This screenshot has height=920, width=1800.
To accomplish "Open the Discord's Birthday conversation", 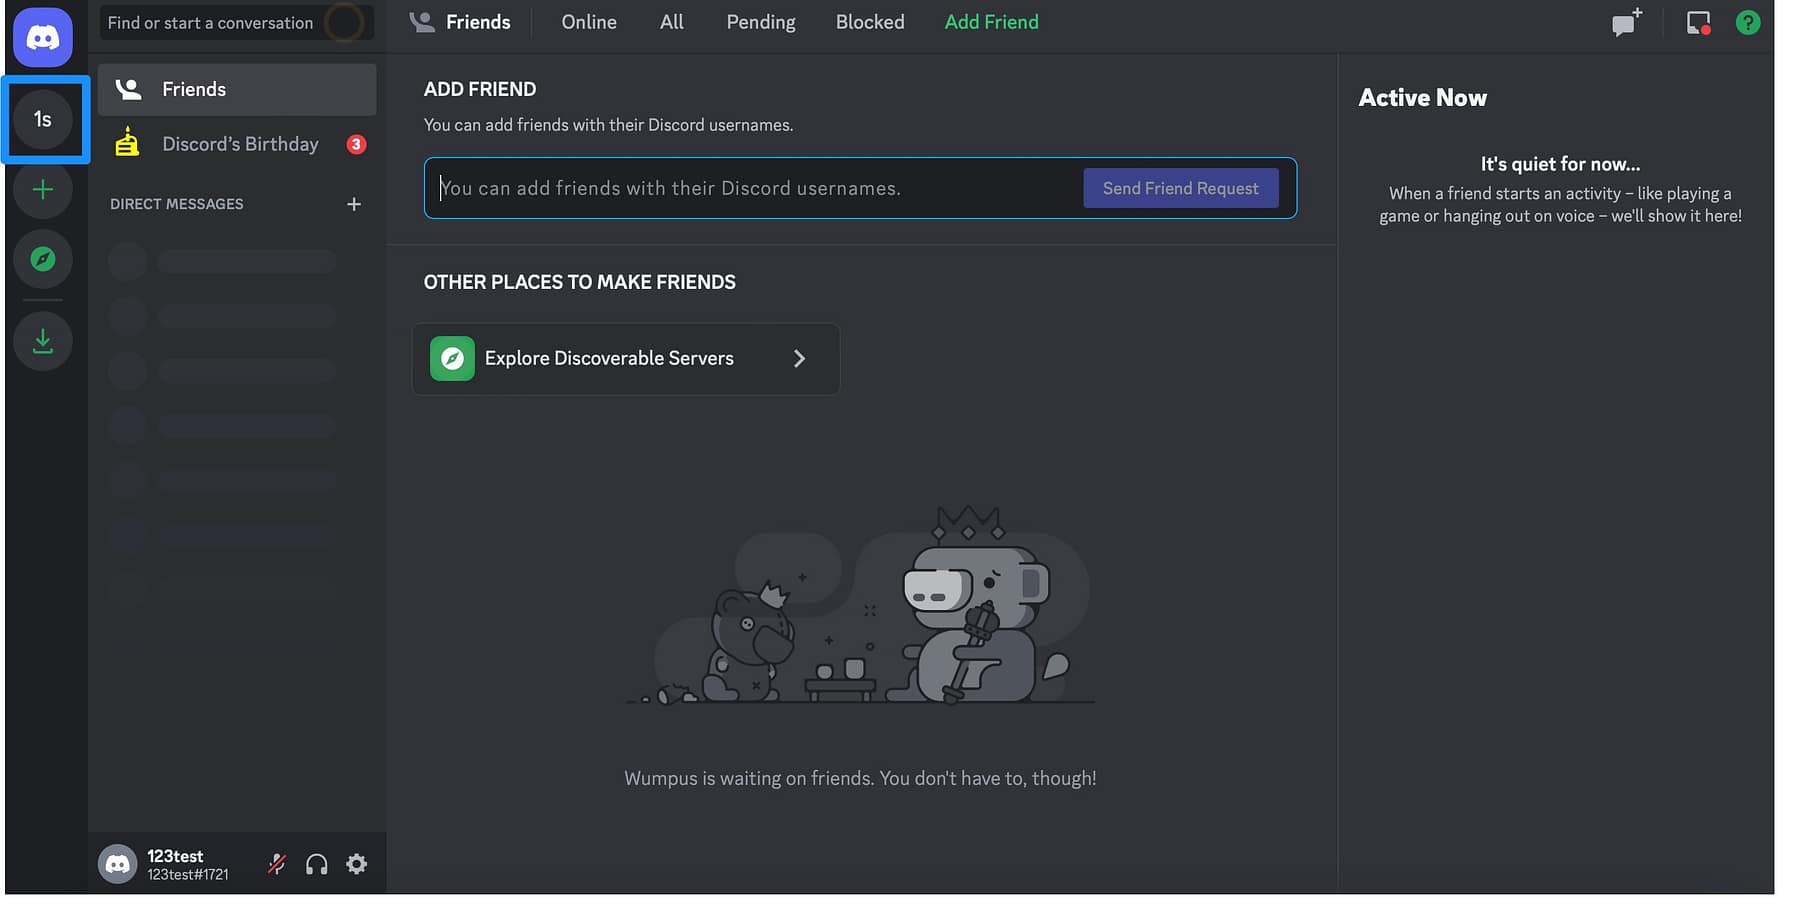I will tap(239, 143).
